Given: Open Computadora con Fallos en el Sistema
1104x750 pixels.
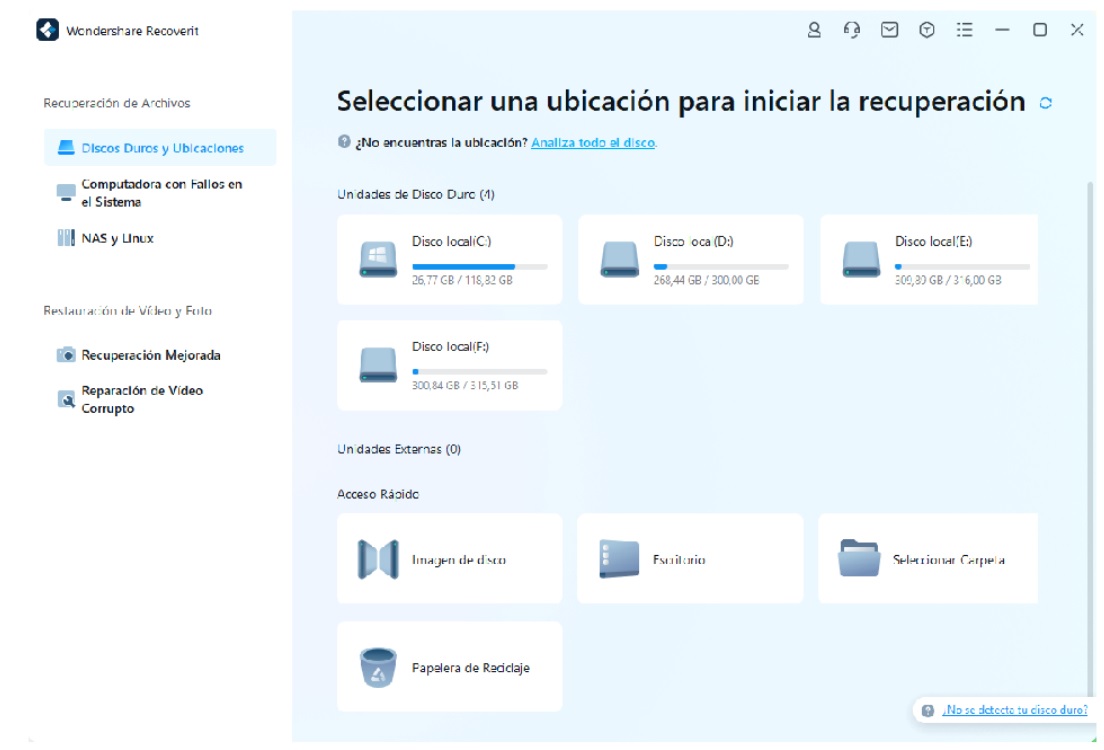Looking at the screenshot, I should click(x=161, y=193).
